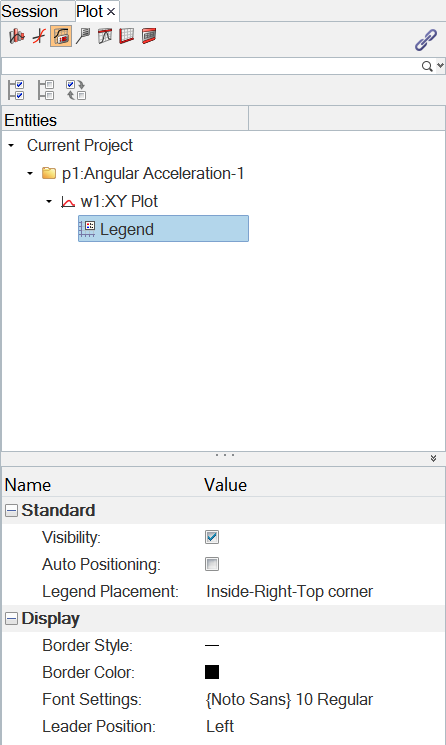Click the 'Border Color:' property label

coord(88,672)
